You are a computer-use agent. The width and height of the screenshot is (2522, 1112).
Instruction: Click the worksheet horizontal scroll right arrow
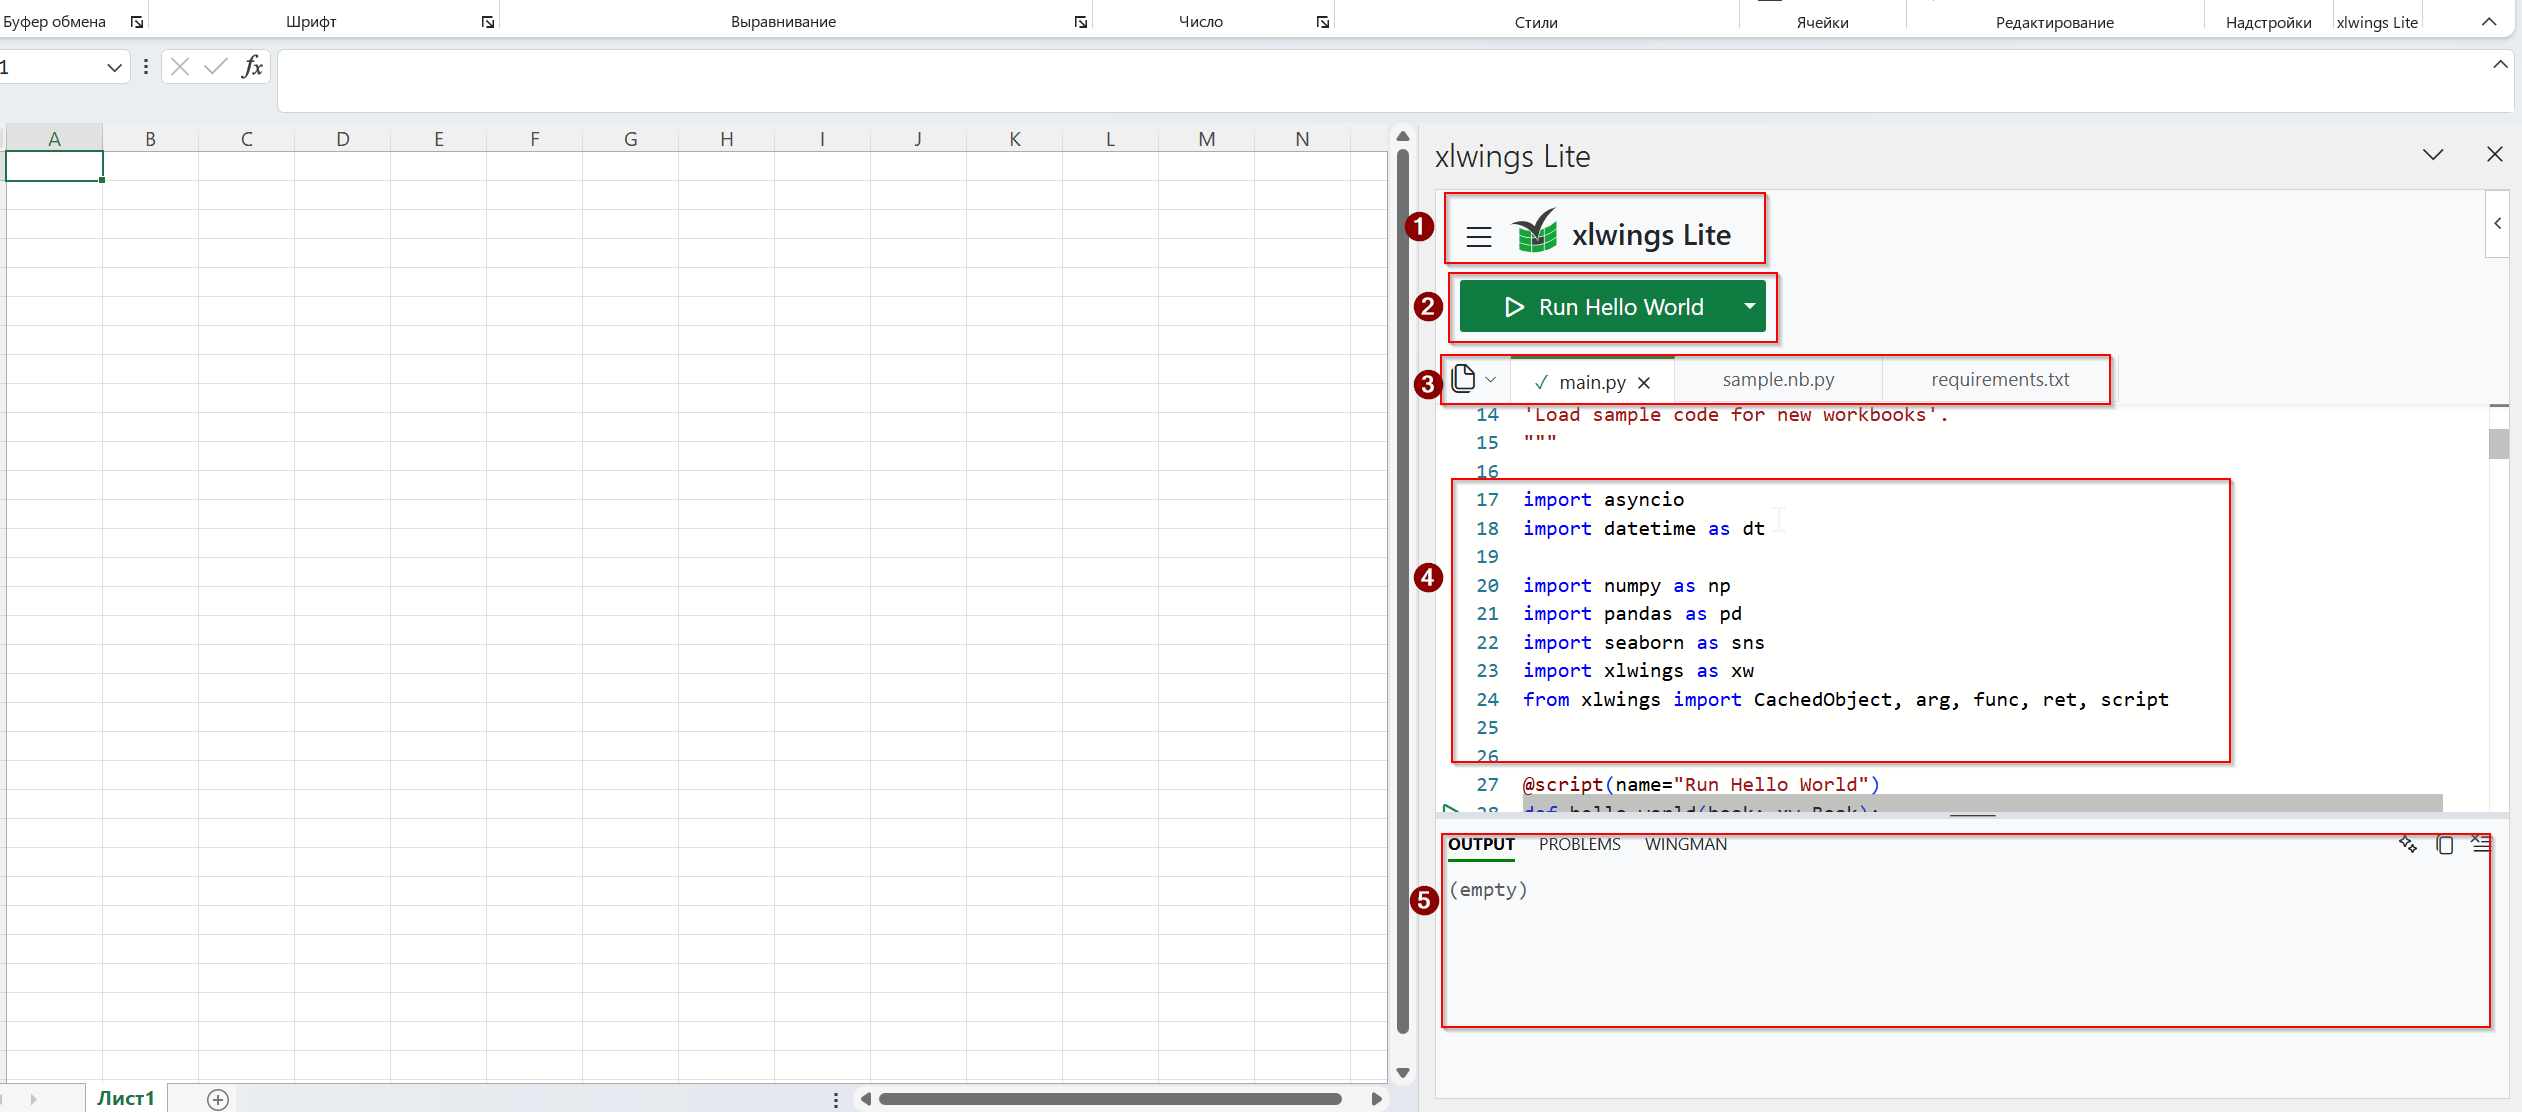coord(1377,1099)
